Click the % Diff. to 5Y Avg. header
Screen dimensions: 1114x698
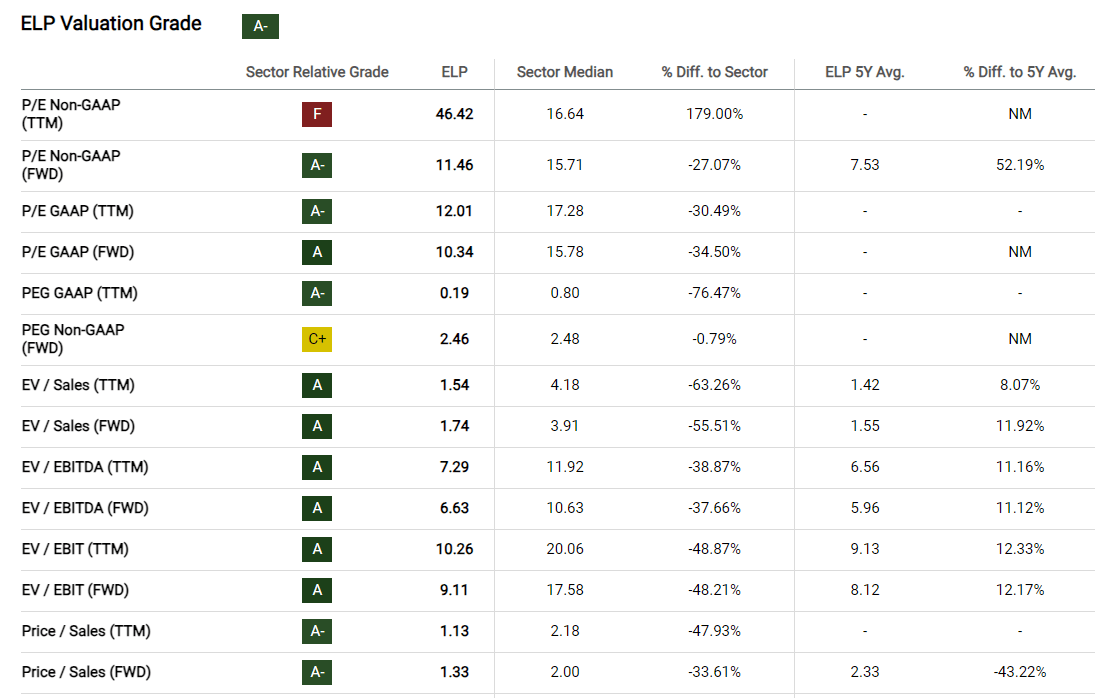coord(1020,72)
